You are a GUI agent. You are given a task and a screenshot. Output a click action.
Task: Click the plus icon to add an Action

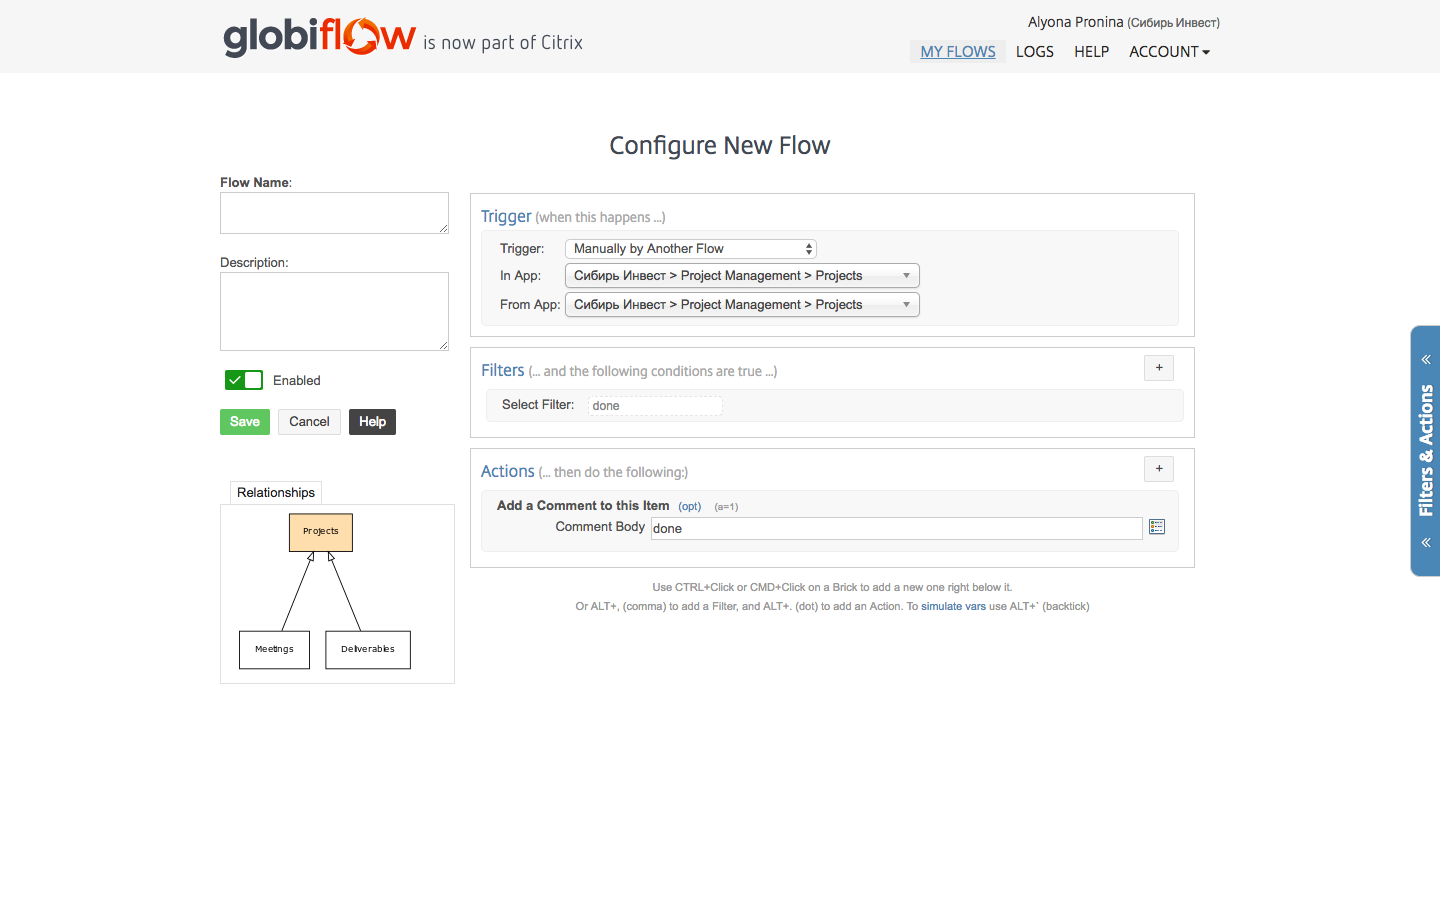click(x=1158, y=468)
